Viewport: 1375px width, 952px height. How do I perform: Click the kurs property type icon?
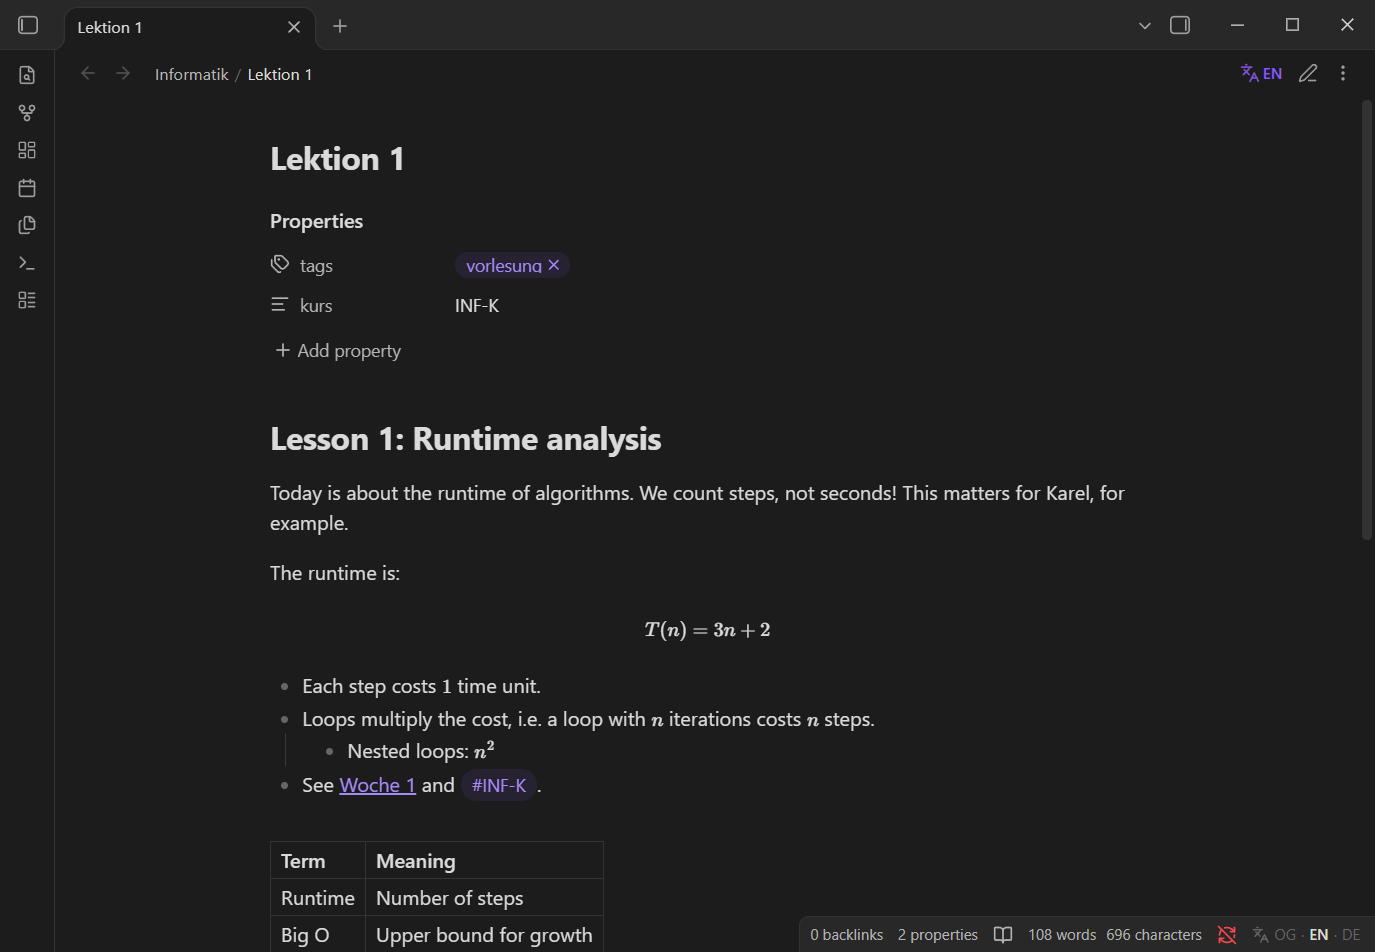pos(280,305)
